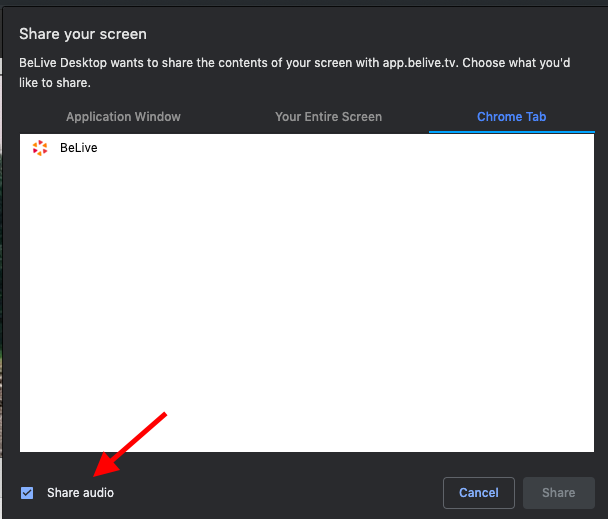
Task: Click the blue underline beneath Chrome Tab
Action: tap(512, 132)
